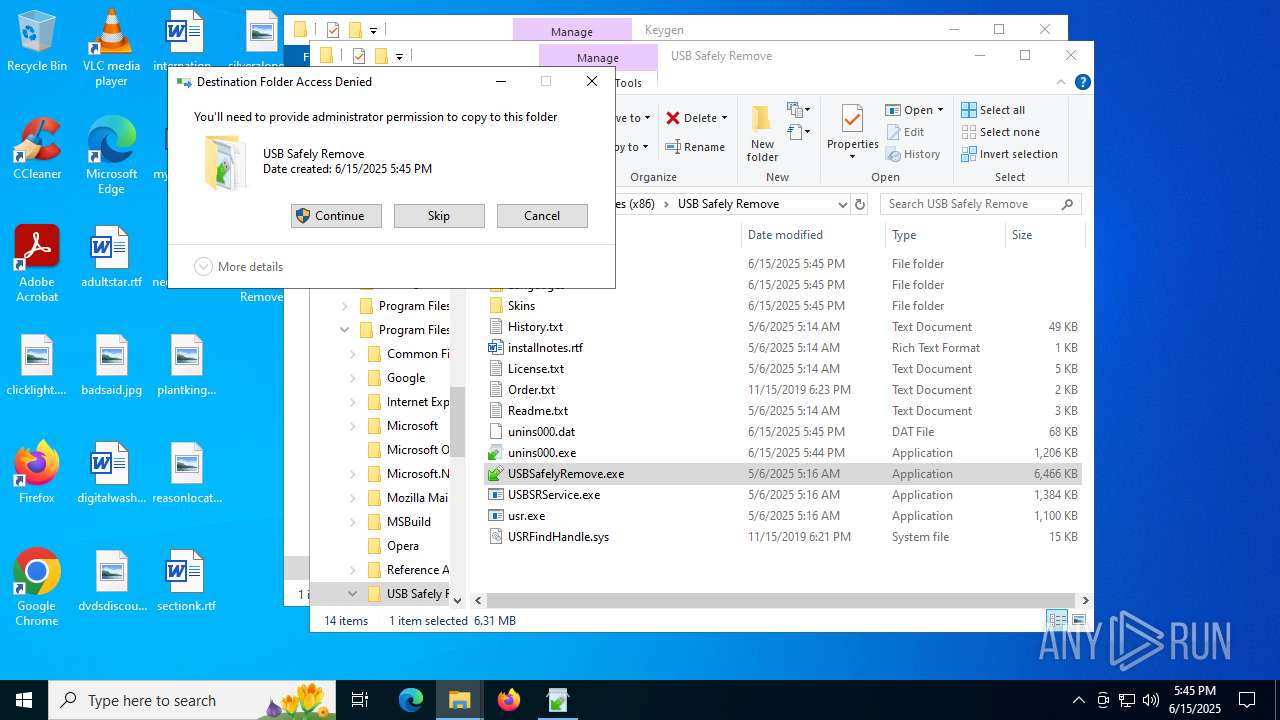Expand More details in the dialog
1280x720 pixels.
(x=239, y=267)
